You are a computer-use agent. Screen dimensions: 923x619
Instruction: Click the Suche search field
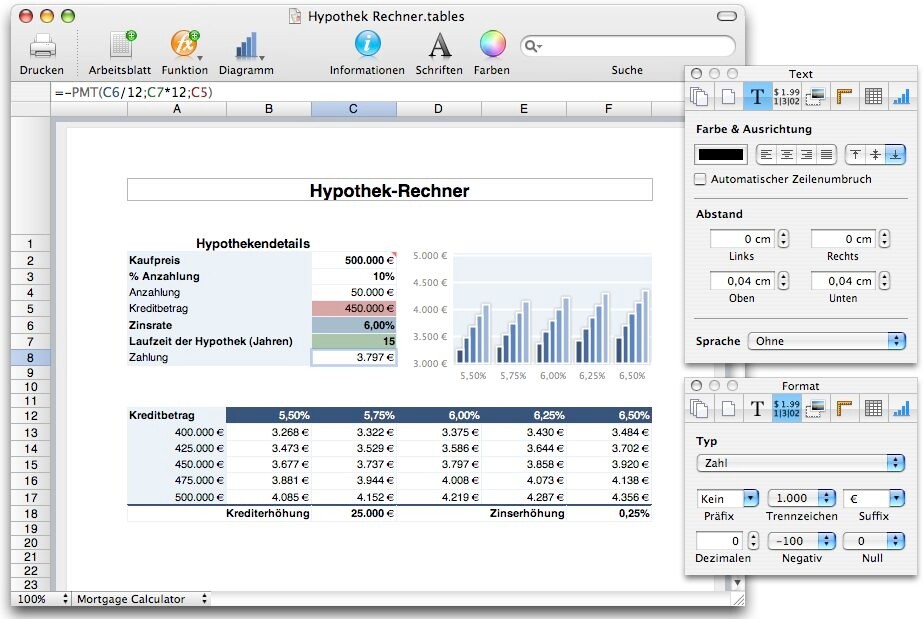pos(627,46)
